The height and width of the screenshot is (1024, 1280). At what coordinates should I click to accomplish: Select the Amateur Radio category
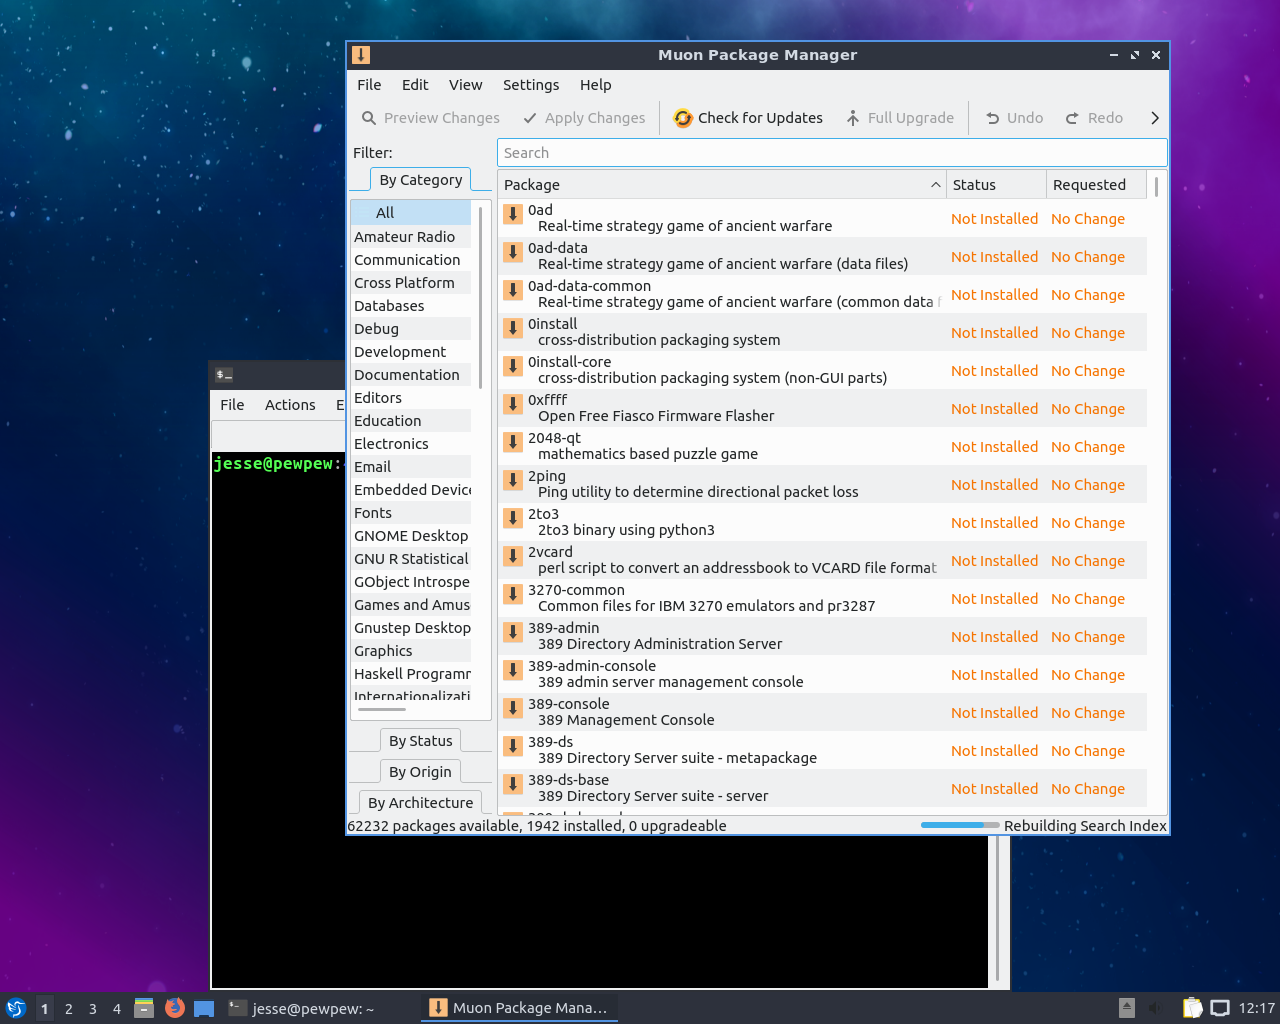[411, 237]
